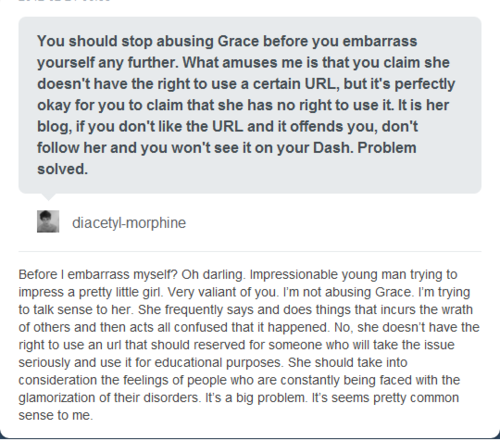Open the diacetyl-morphine username link
The image size is (500, 441).
pyautogui.click(x=129, y=223)
